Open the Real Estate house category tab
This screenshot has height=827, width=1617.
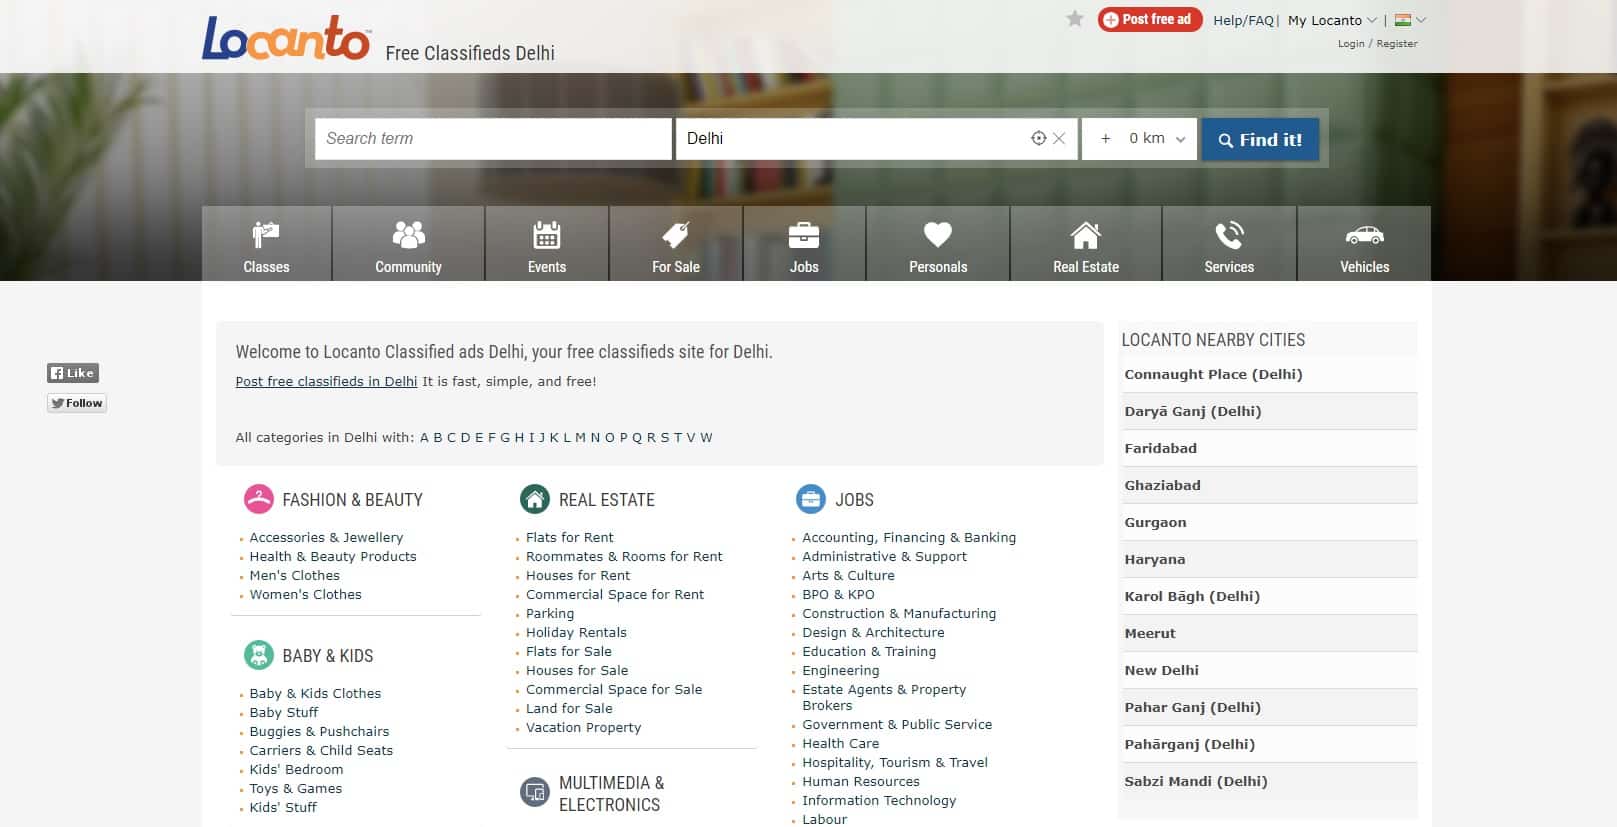(1086, 244)
